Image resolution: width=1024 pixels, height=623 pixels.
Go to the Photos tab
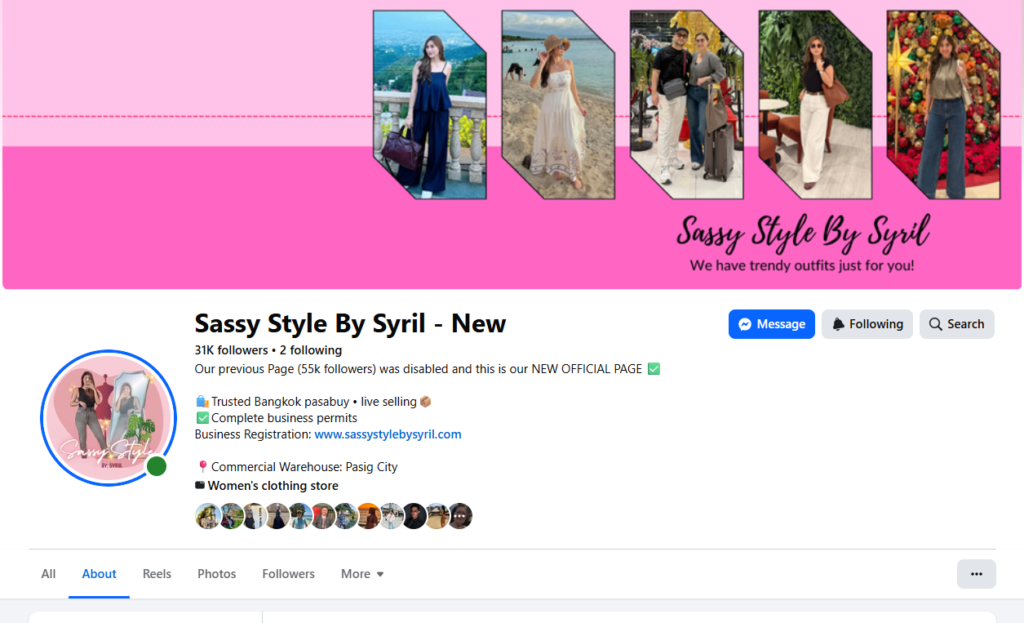[217, 574]
